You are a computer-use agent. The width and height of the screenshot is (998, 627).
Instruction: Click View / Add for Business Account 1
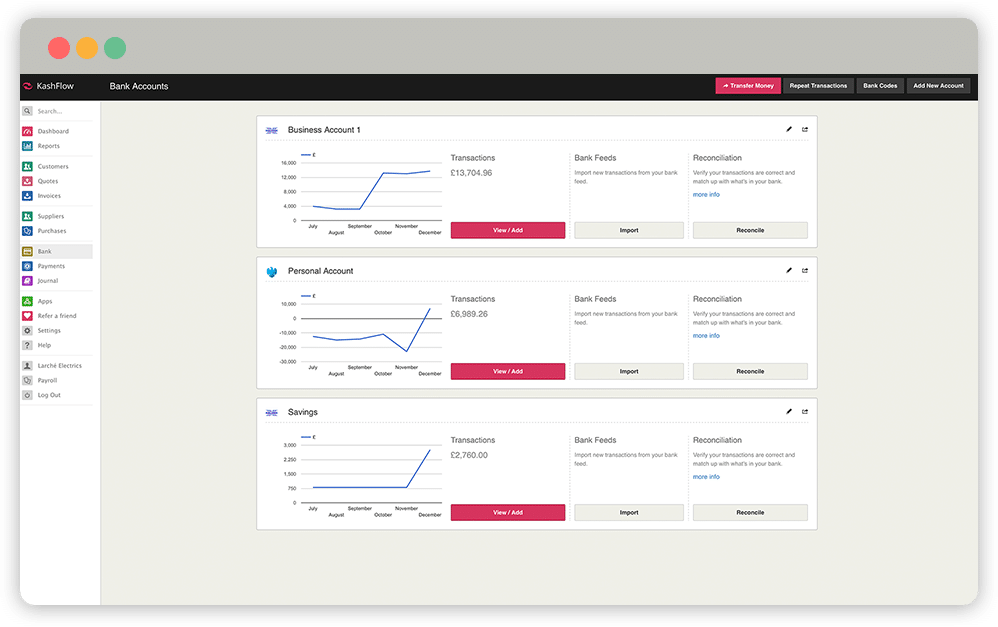click(508, 230)
